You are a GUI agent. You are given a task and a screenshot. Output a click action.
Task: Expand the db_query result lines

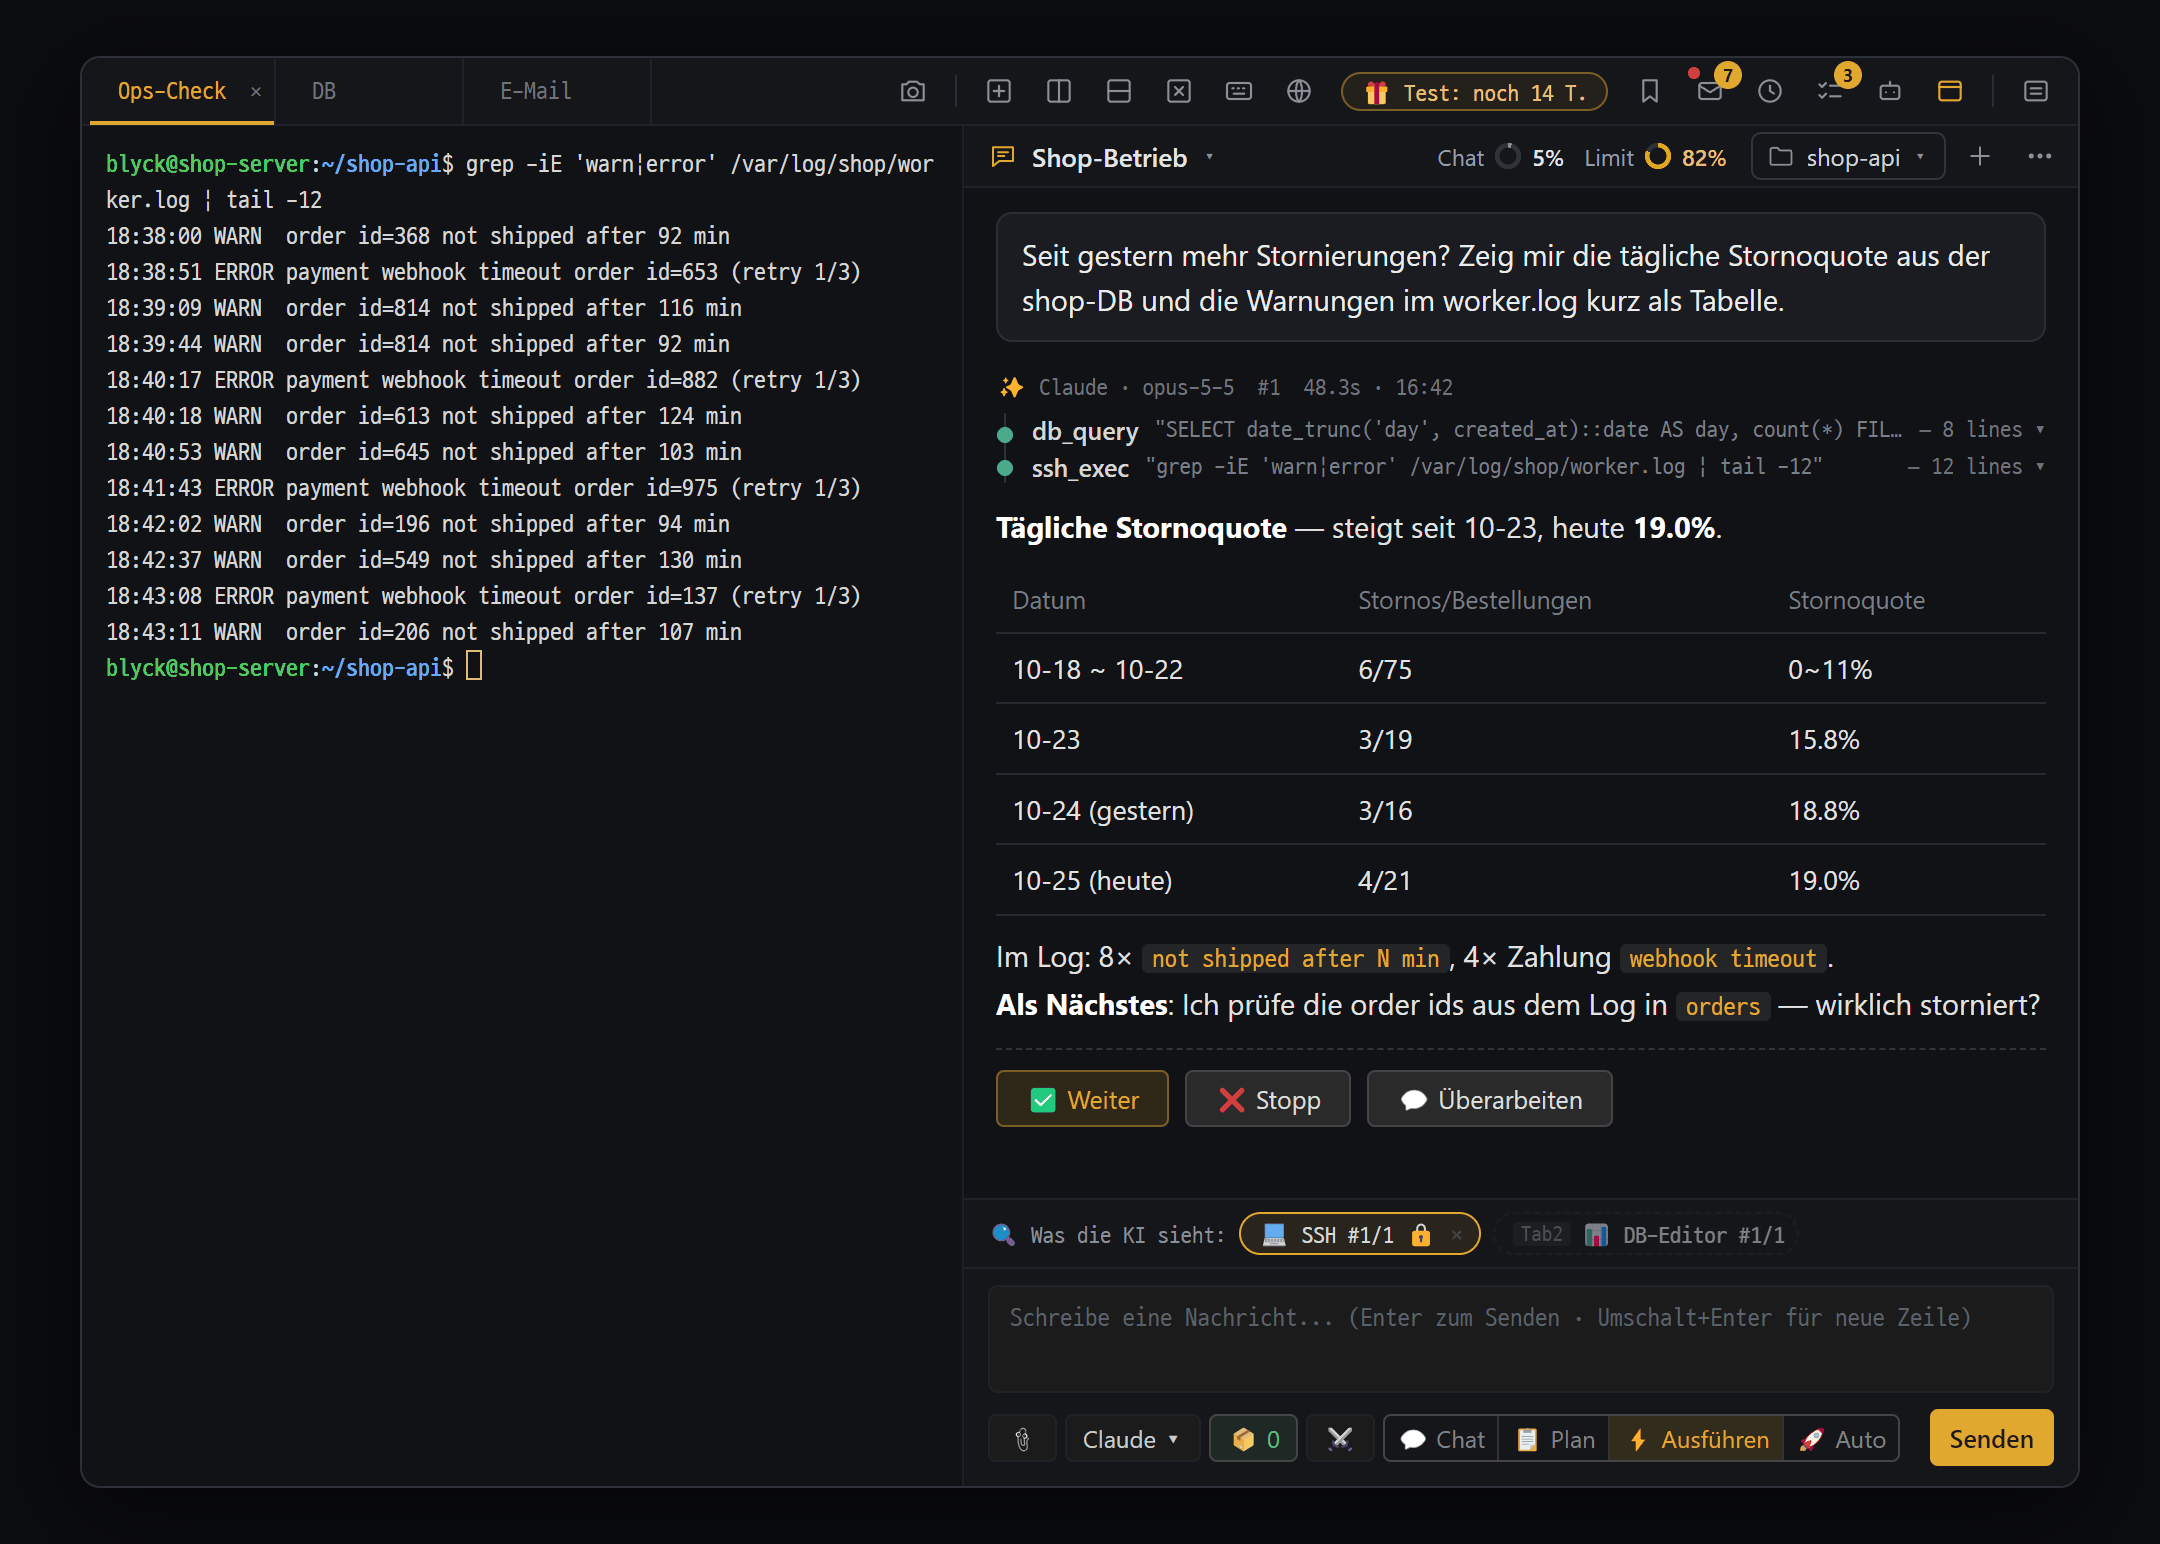point(1982,429)
